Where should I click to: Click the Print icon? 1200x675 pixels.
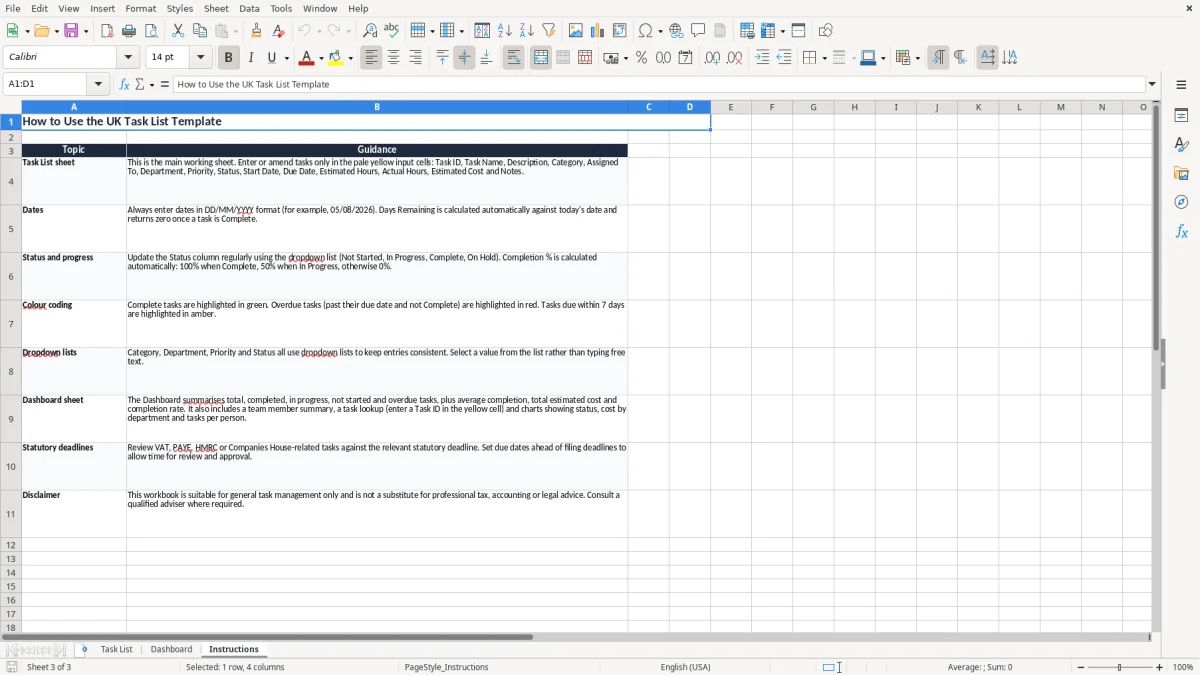(x=129, y=31)
